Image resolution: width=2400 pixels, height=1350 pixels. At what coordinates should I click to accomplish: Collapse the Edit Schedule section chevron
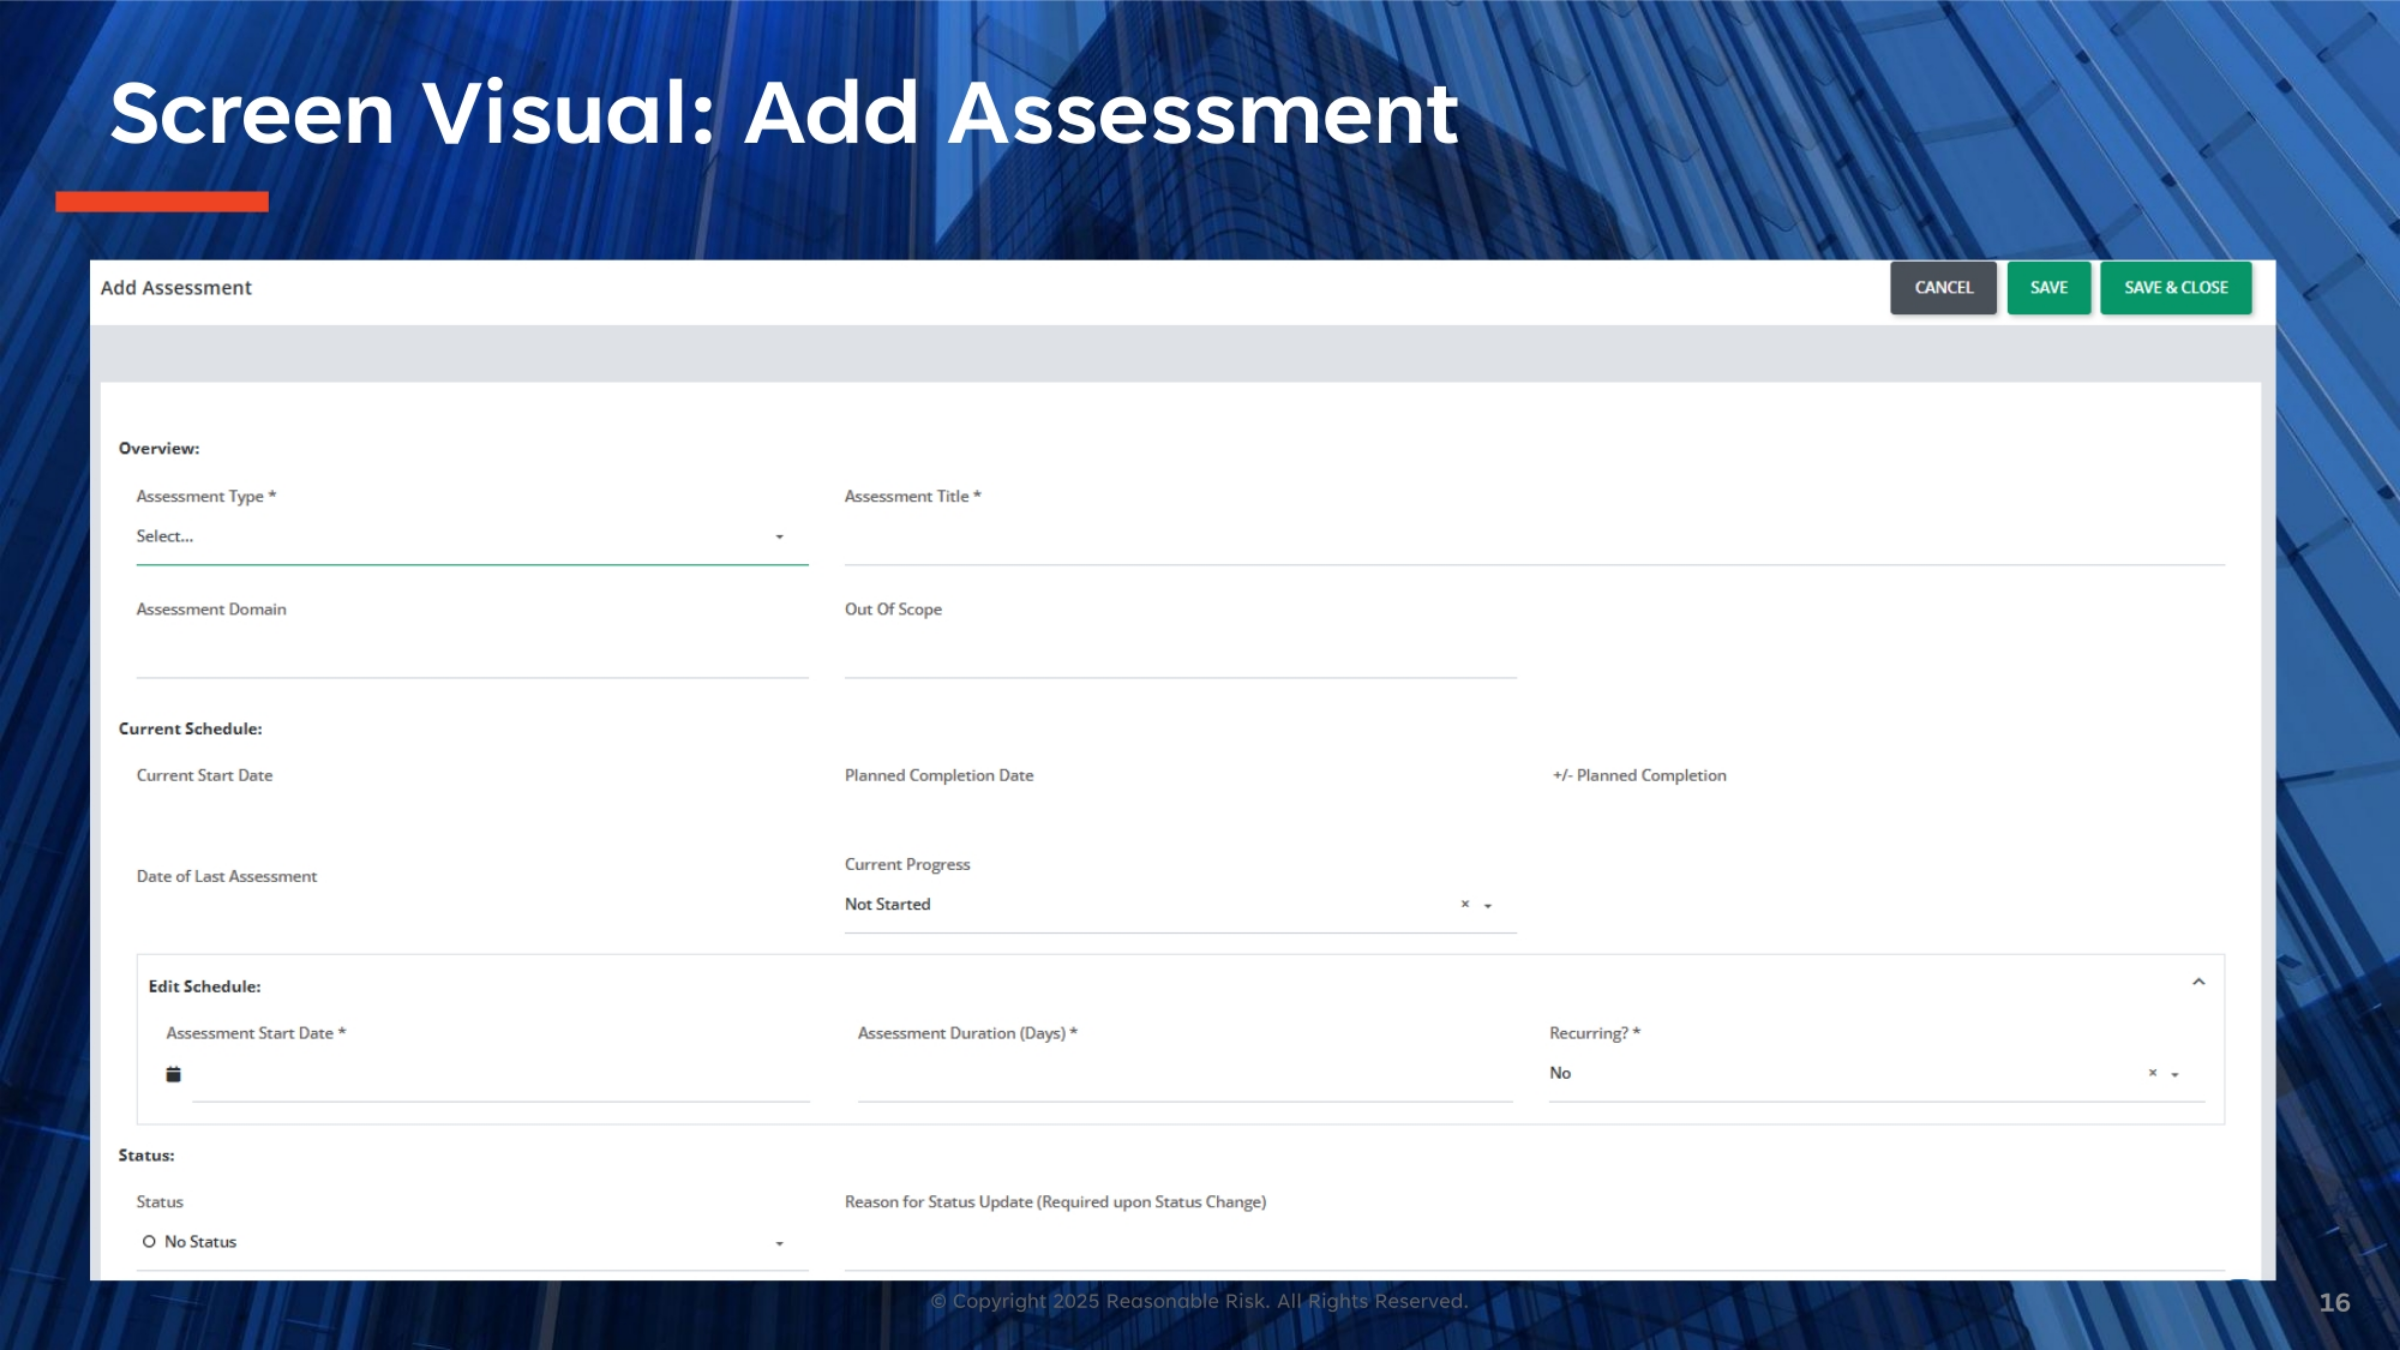click(x=2198, y=982)
